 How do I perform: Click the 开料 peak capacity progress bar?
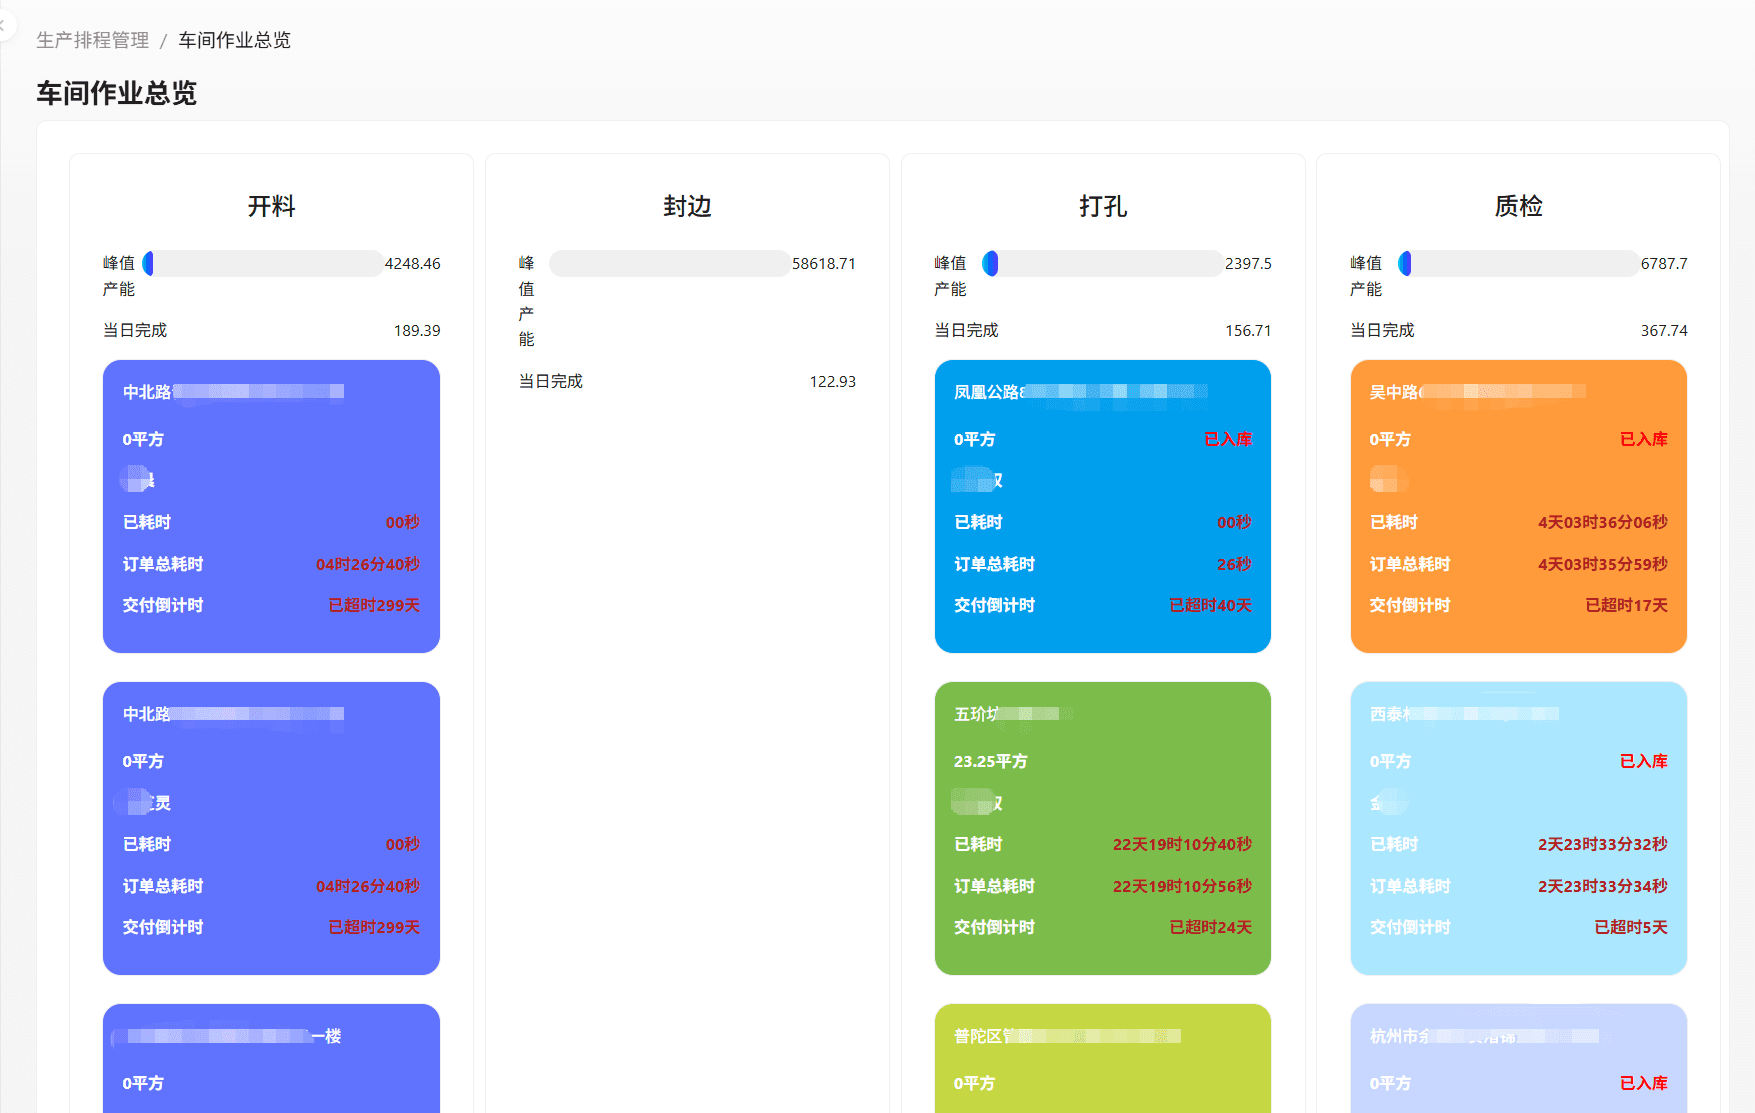262,263
